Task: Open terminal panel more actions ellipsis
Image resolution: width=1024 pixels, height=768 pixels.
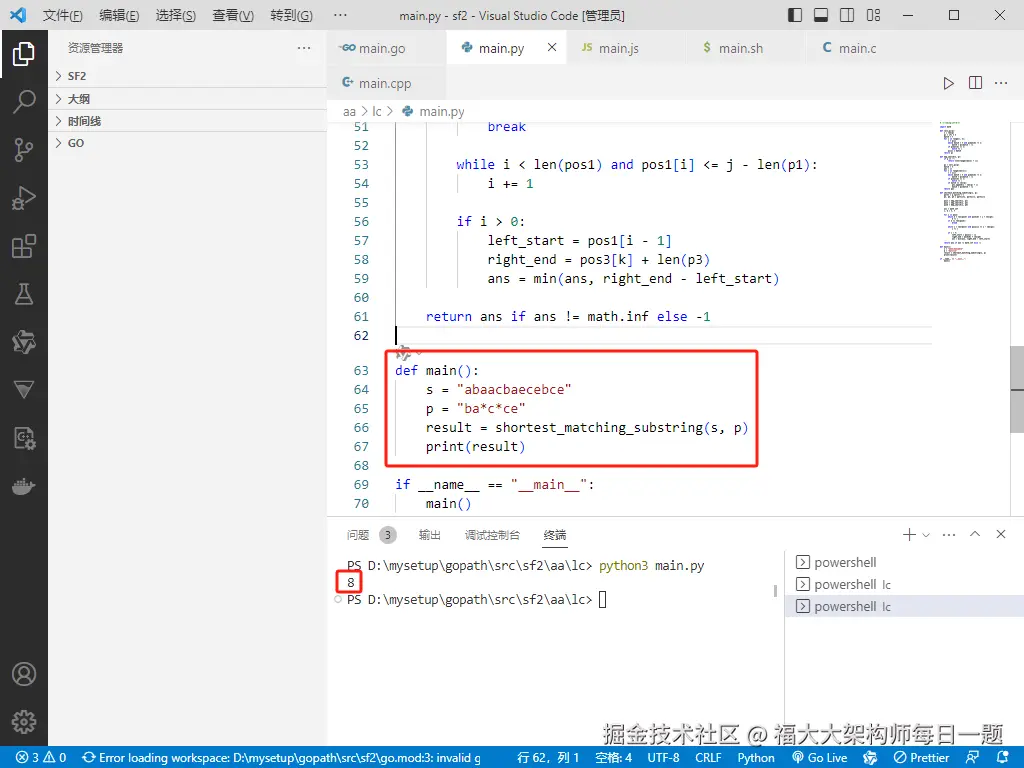Action: (949, 535)
